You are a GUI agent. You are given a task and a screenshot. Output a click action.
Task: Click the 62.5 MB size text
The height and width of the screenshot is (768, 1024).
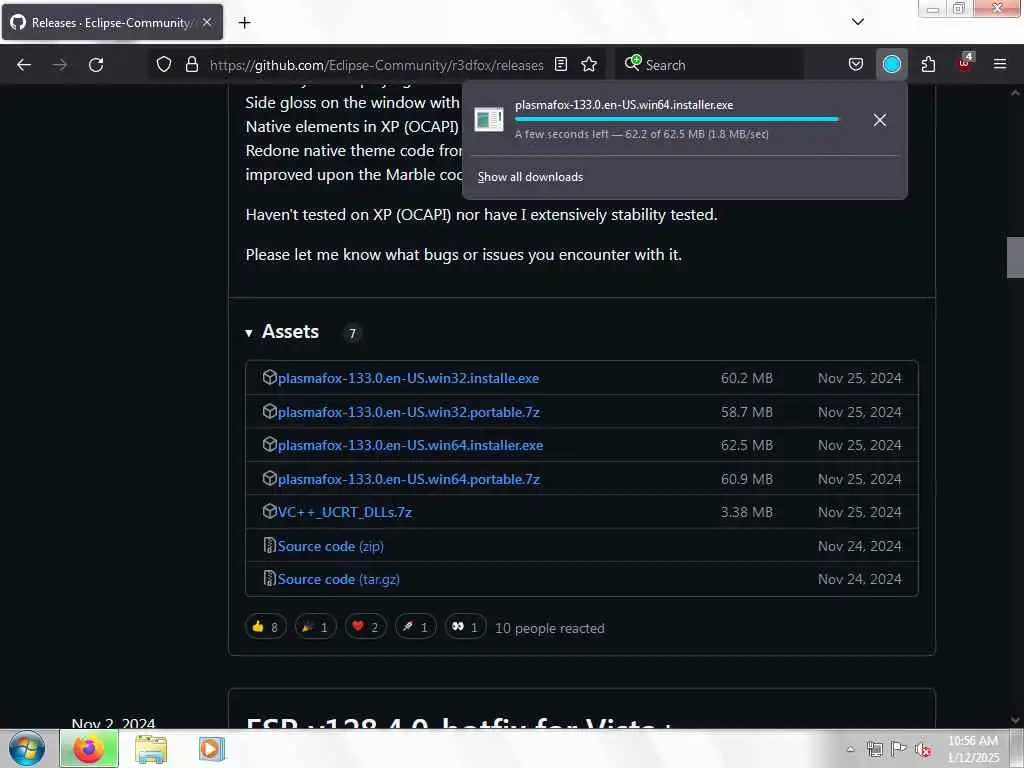click(746, 445)
